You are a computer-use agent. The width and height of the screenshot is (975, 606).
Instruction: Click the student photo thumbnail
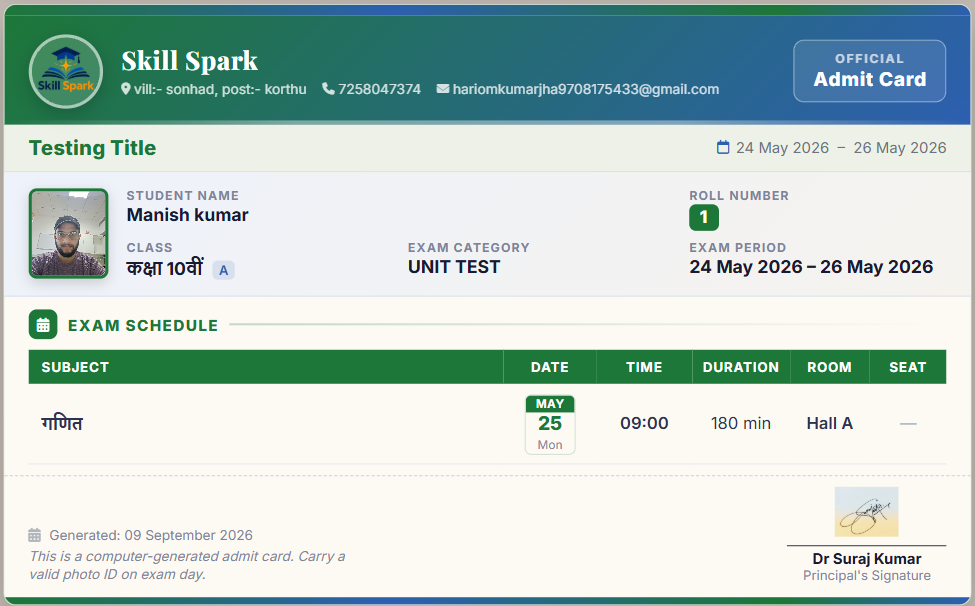pyautogui.click(x=68, y=233)
